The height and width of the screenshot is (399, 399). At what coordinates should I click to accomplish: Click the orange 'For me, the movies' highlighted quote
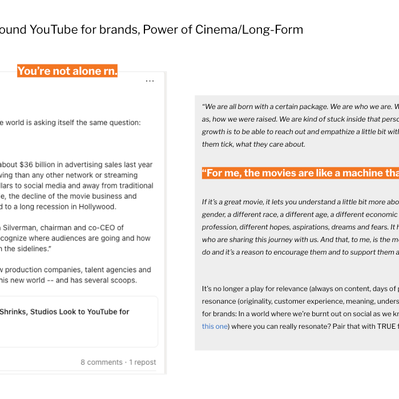300,173
